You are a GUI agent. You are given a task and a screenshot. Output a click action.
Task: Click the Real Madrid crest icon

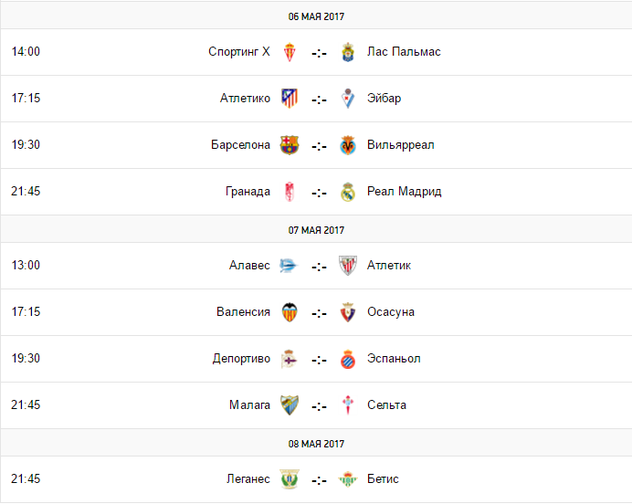coord(348,192)
